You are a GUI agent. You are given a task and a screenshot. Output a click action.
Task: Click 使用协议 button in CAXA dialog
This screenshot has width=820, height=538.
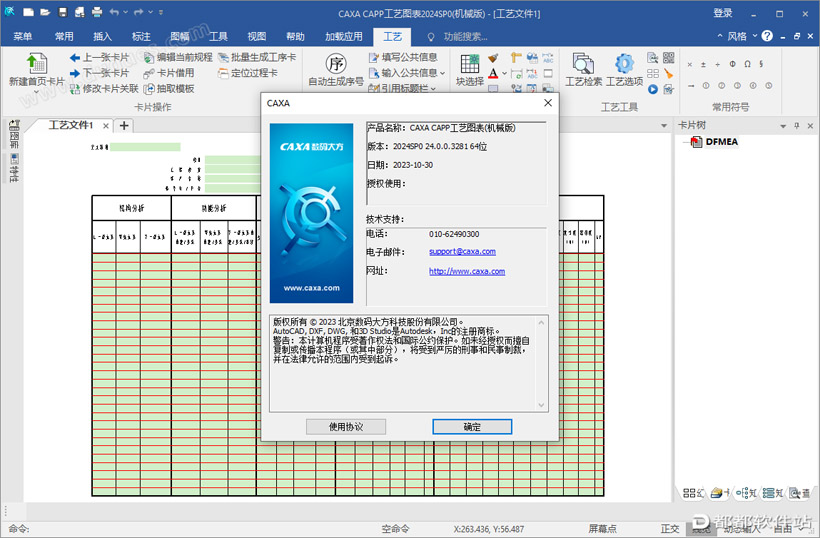tap(346, 427)
